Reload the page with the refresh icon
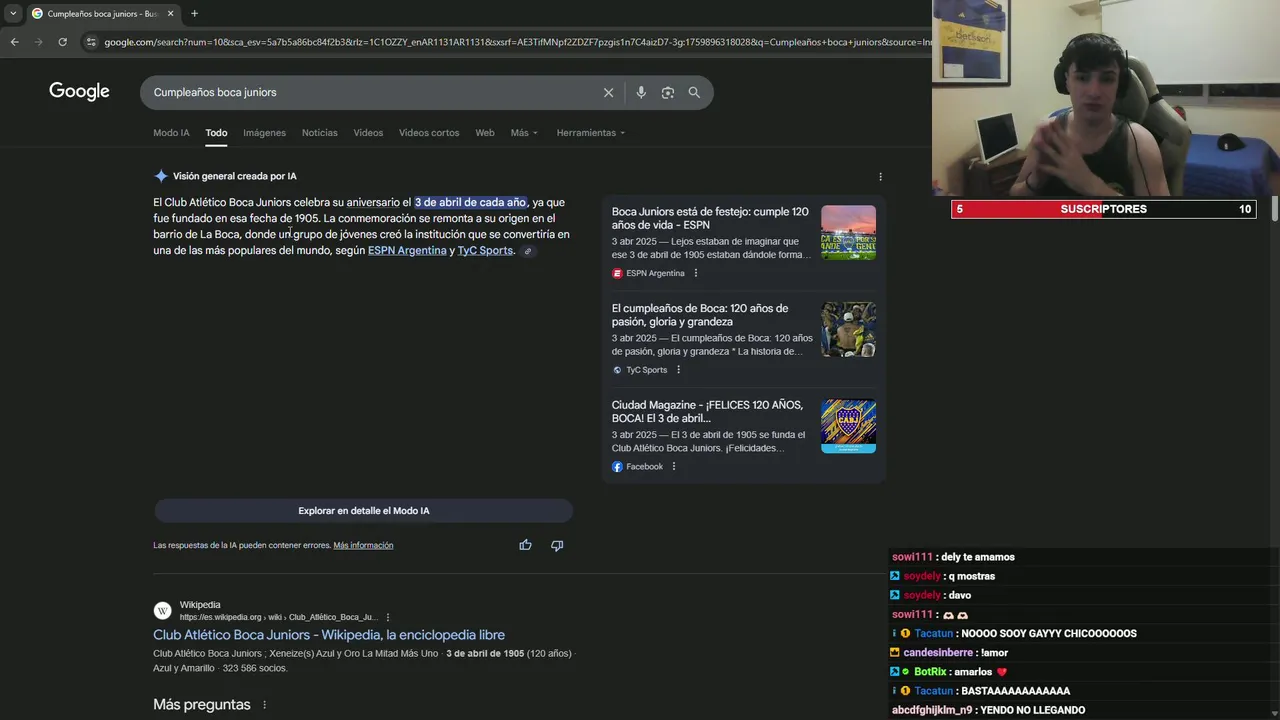 pos(62,42)
